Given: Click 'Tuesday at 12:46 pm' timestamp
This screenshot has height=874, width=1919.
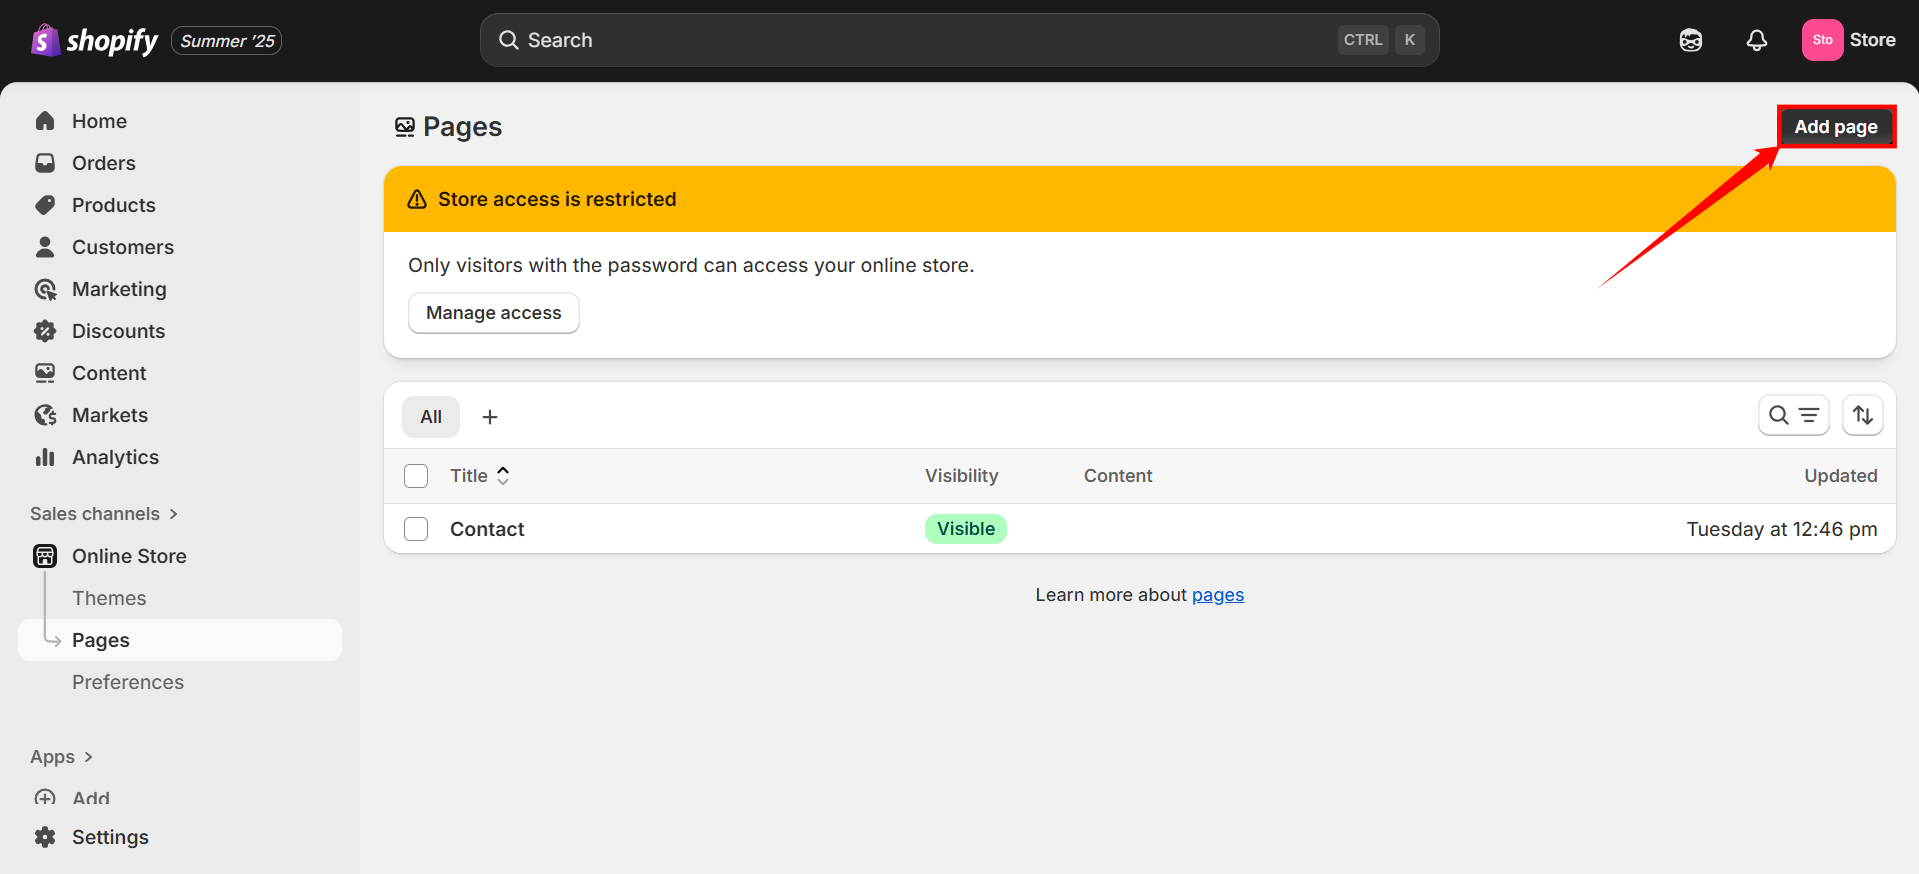Looking at the screenshot, I should (1782, 529).
